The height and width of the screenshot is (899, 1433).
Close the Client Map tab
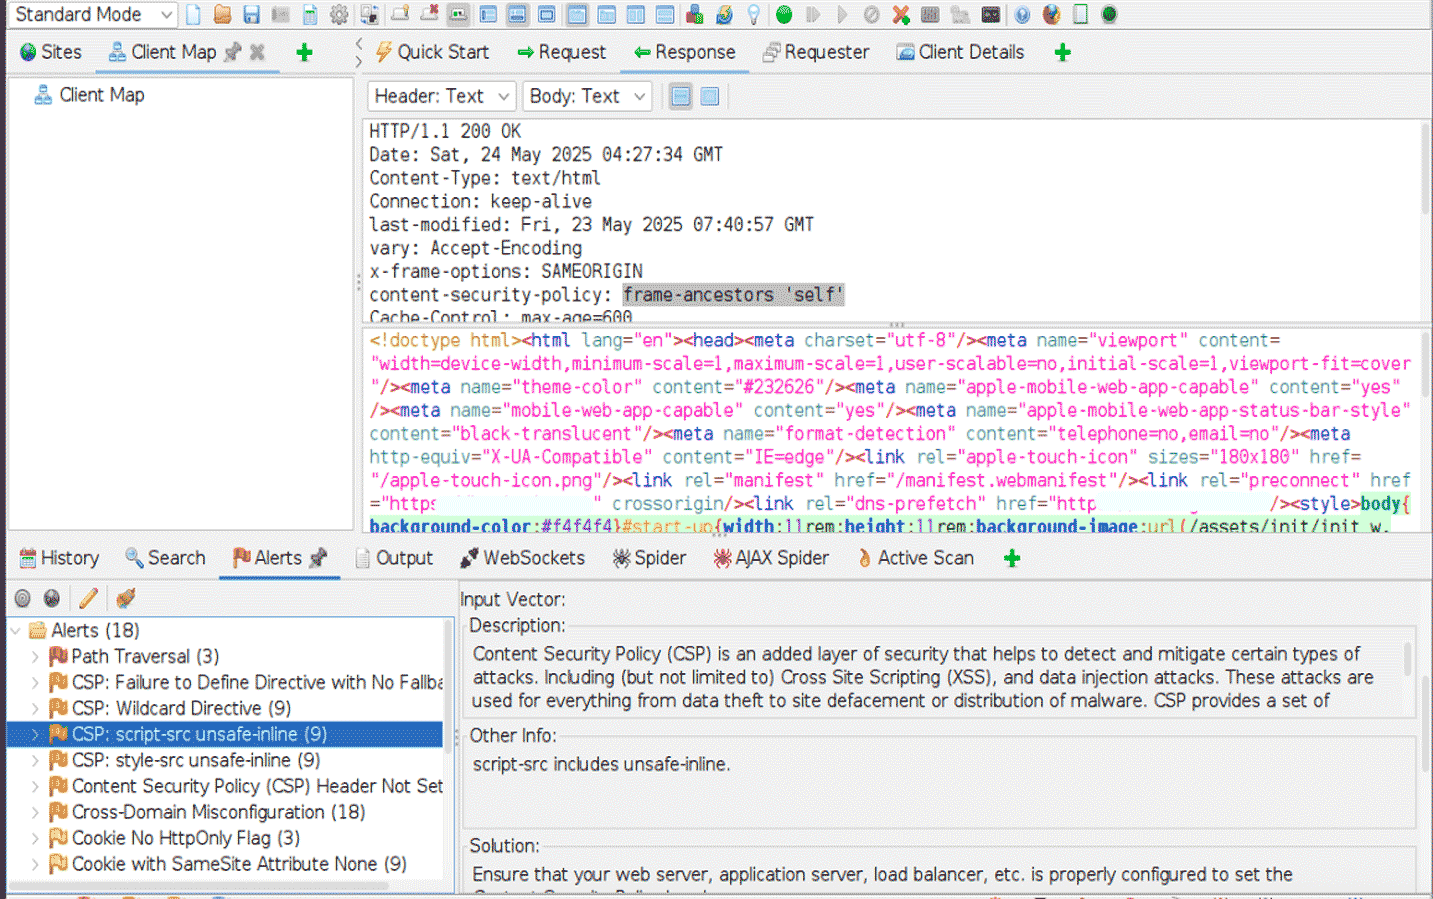[257, 52]
